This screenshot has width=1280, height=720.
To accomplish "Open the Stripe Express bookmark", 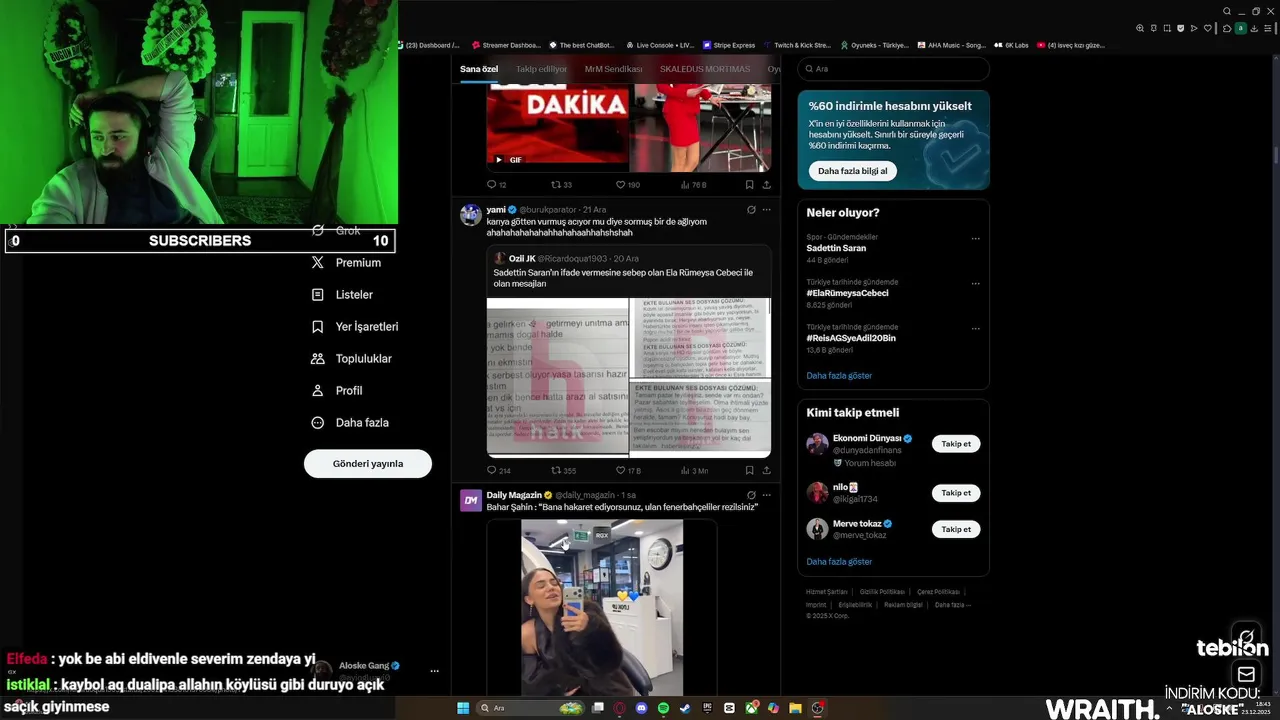I will coord(729,45).
